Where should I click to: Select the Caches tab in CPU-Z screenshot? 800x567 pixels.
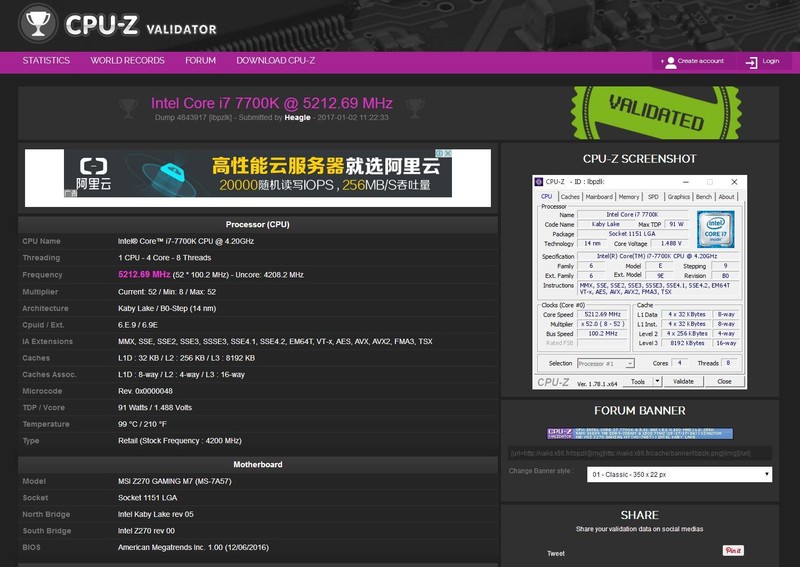tap(570, 196)
